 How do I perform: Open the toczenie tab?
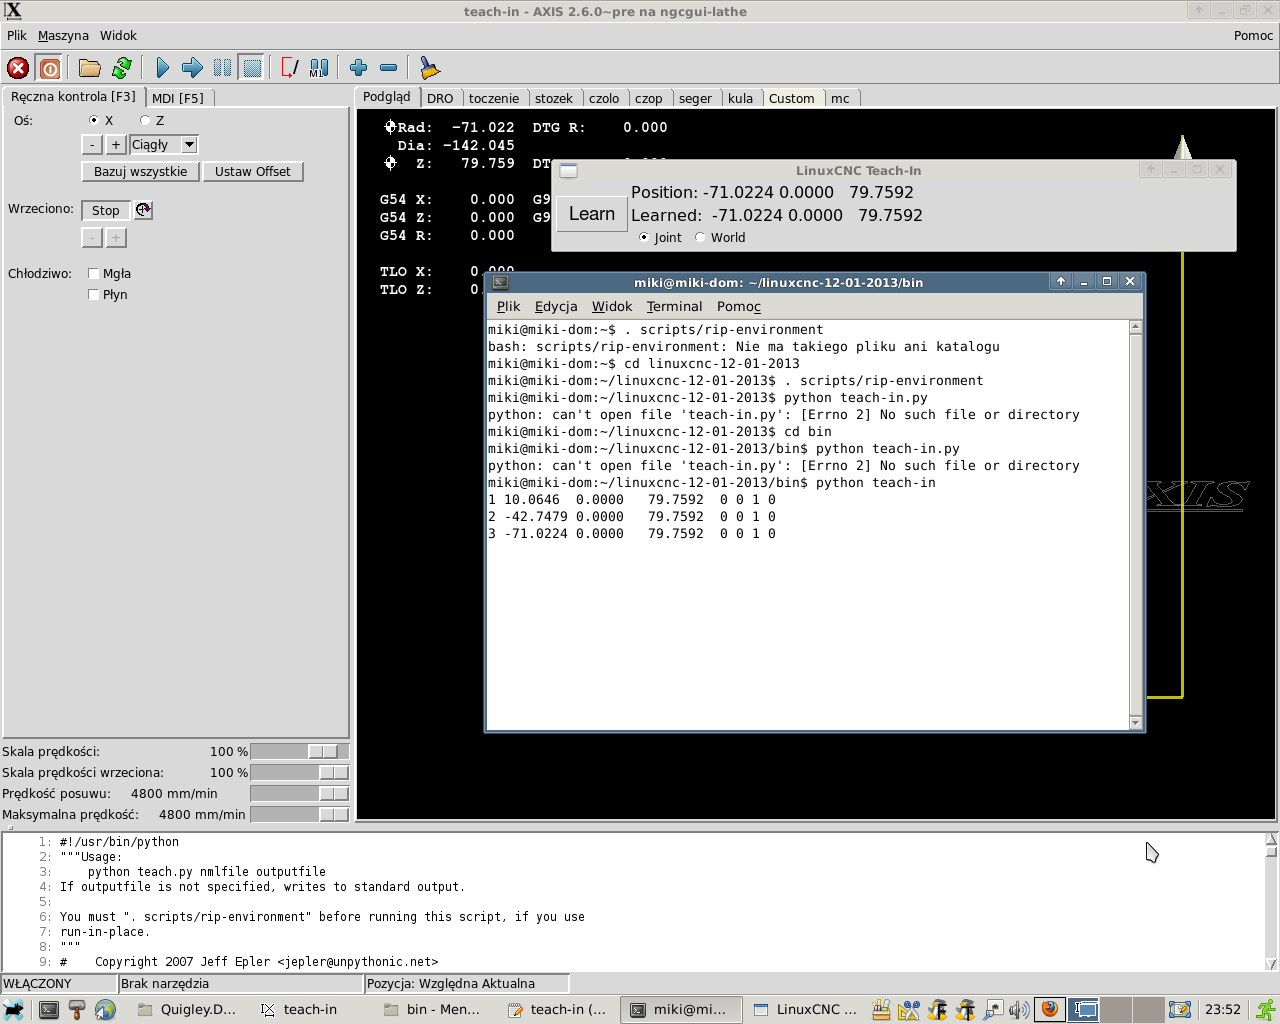[494, 98]
